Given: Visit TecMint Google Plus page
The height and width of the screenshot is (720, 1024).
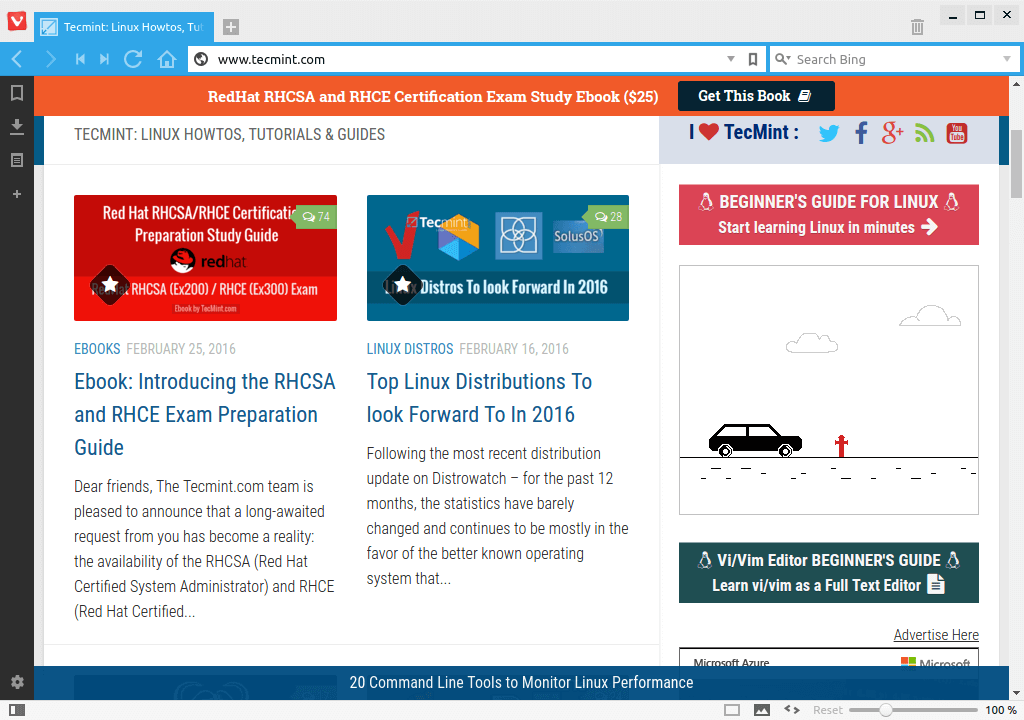Looking at the screenshot, I should 893,133.
